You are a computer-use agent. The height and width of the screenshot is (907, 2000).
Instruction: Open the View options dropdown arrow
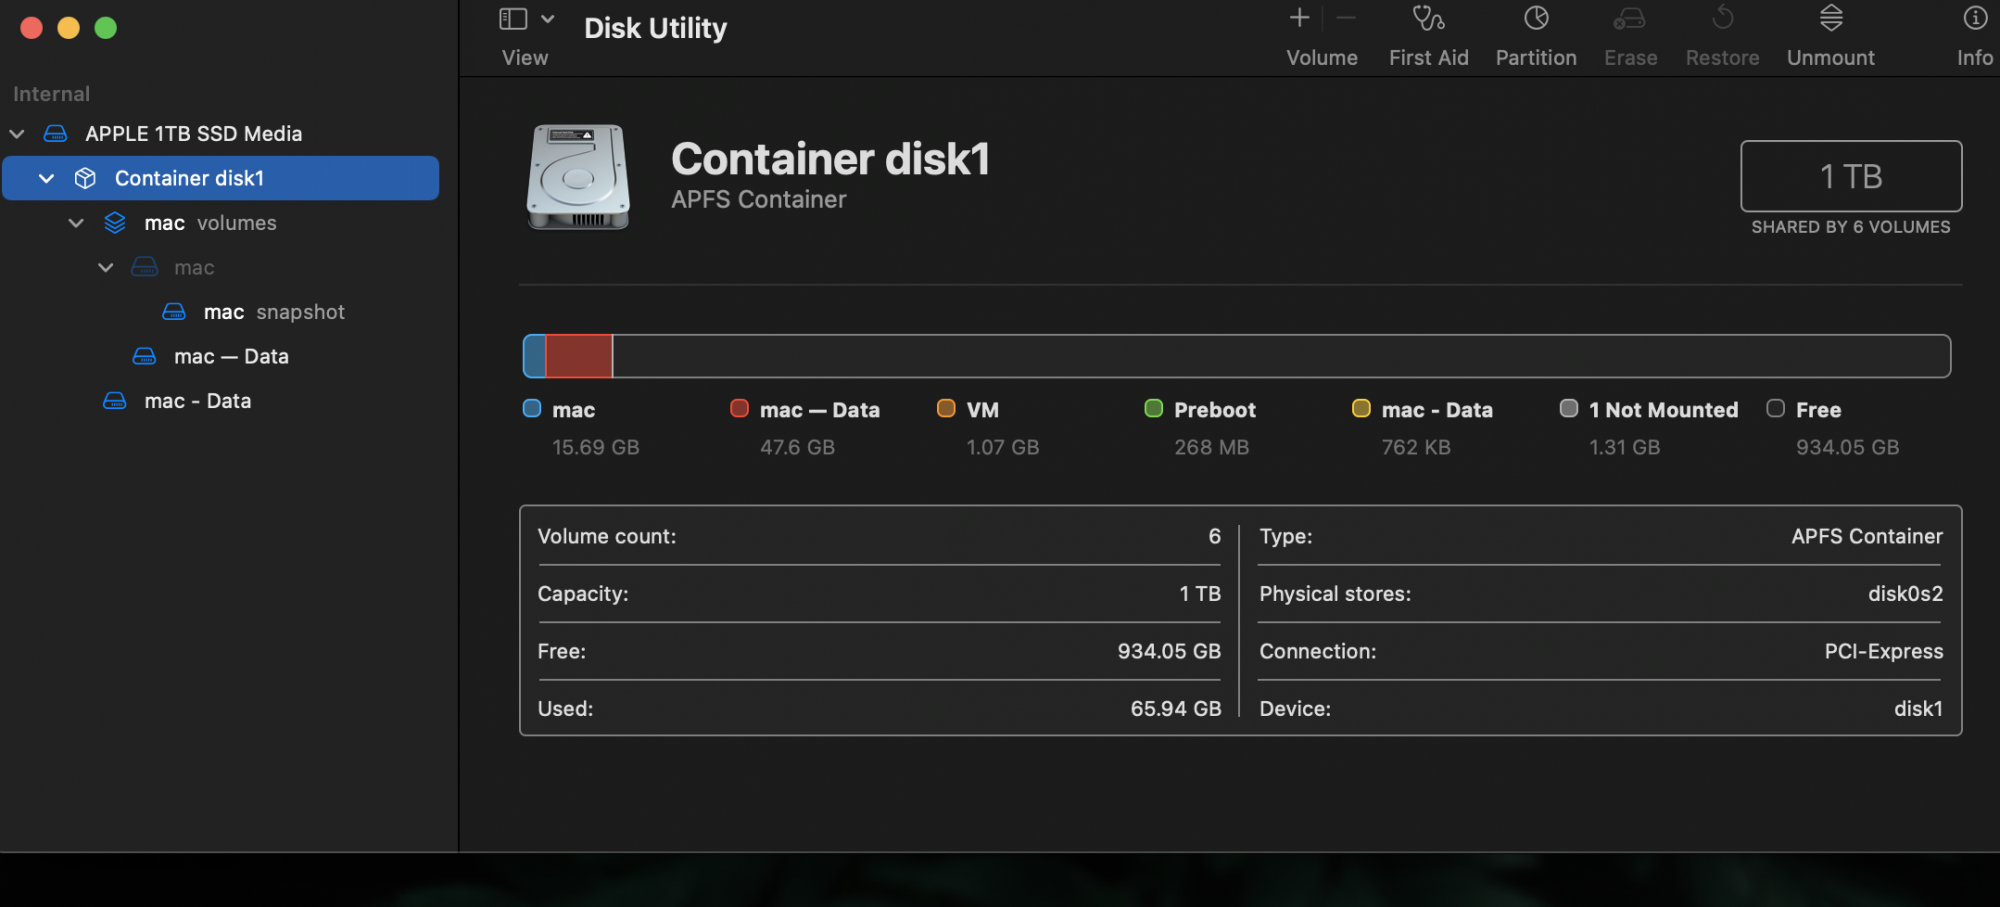[548, 19]
